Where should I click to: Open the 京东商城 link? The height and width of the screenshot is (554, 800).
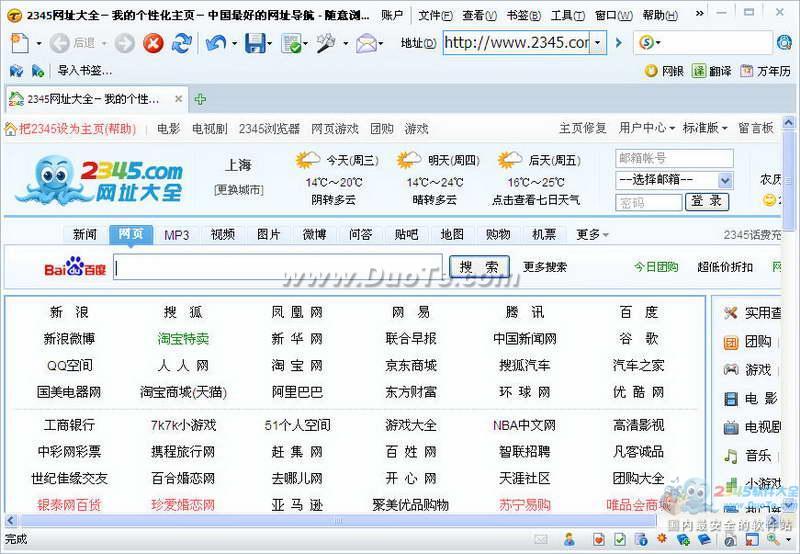411,365
